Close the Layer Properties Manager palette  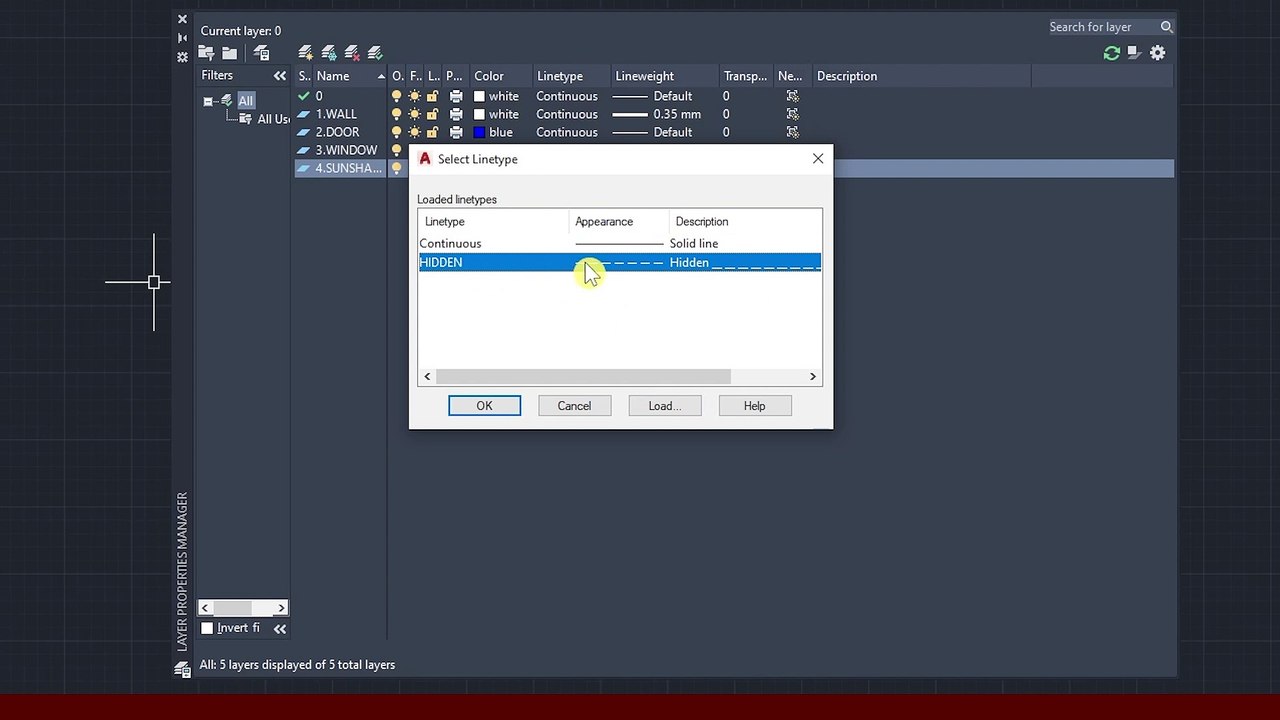coord(182,19)
